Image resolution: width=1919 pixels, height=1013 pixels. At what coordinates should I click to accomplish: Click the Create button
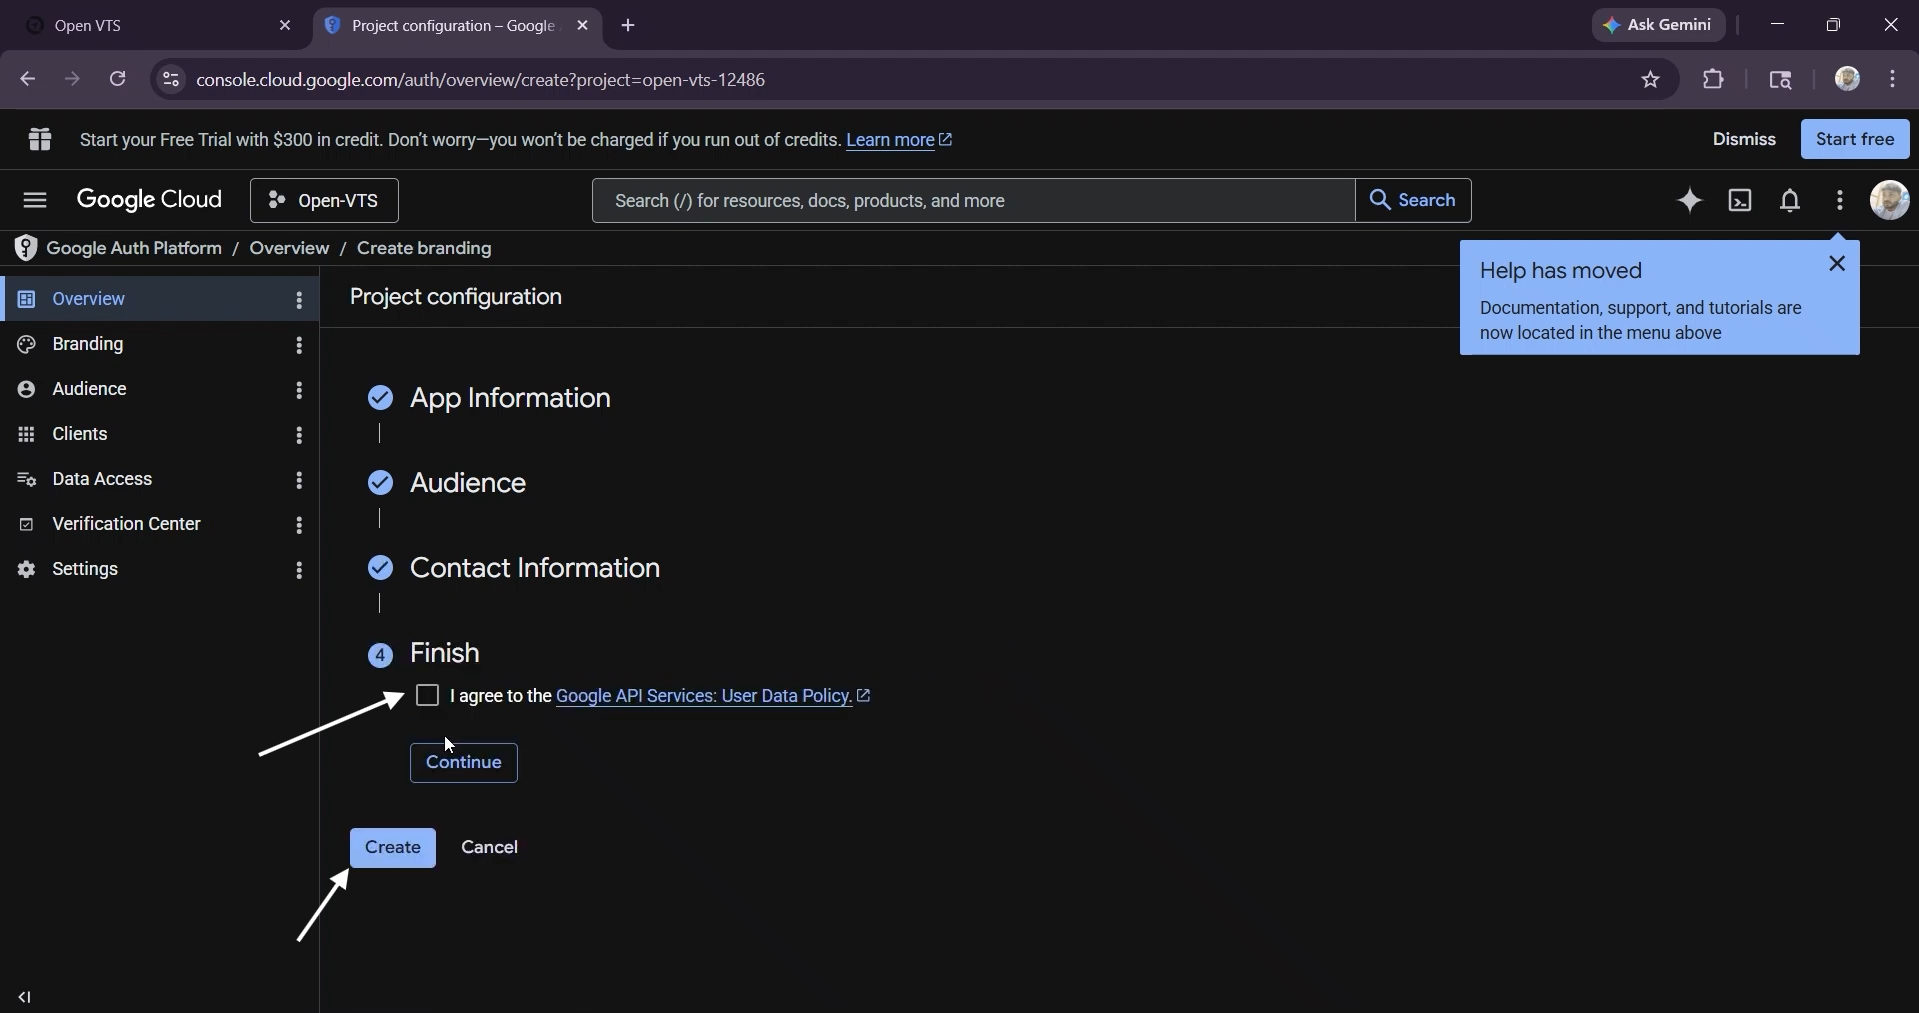click(393, 848)
